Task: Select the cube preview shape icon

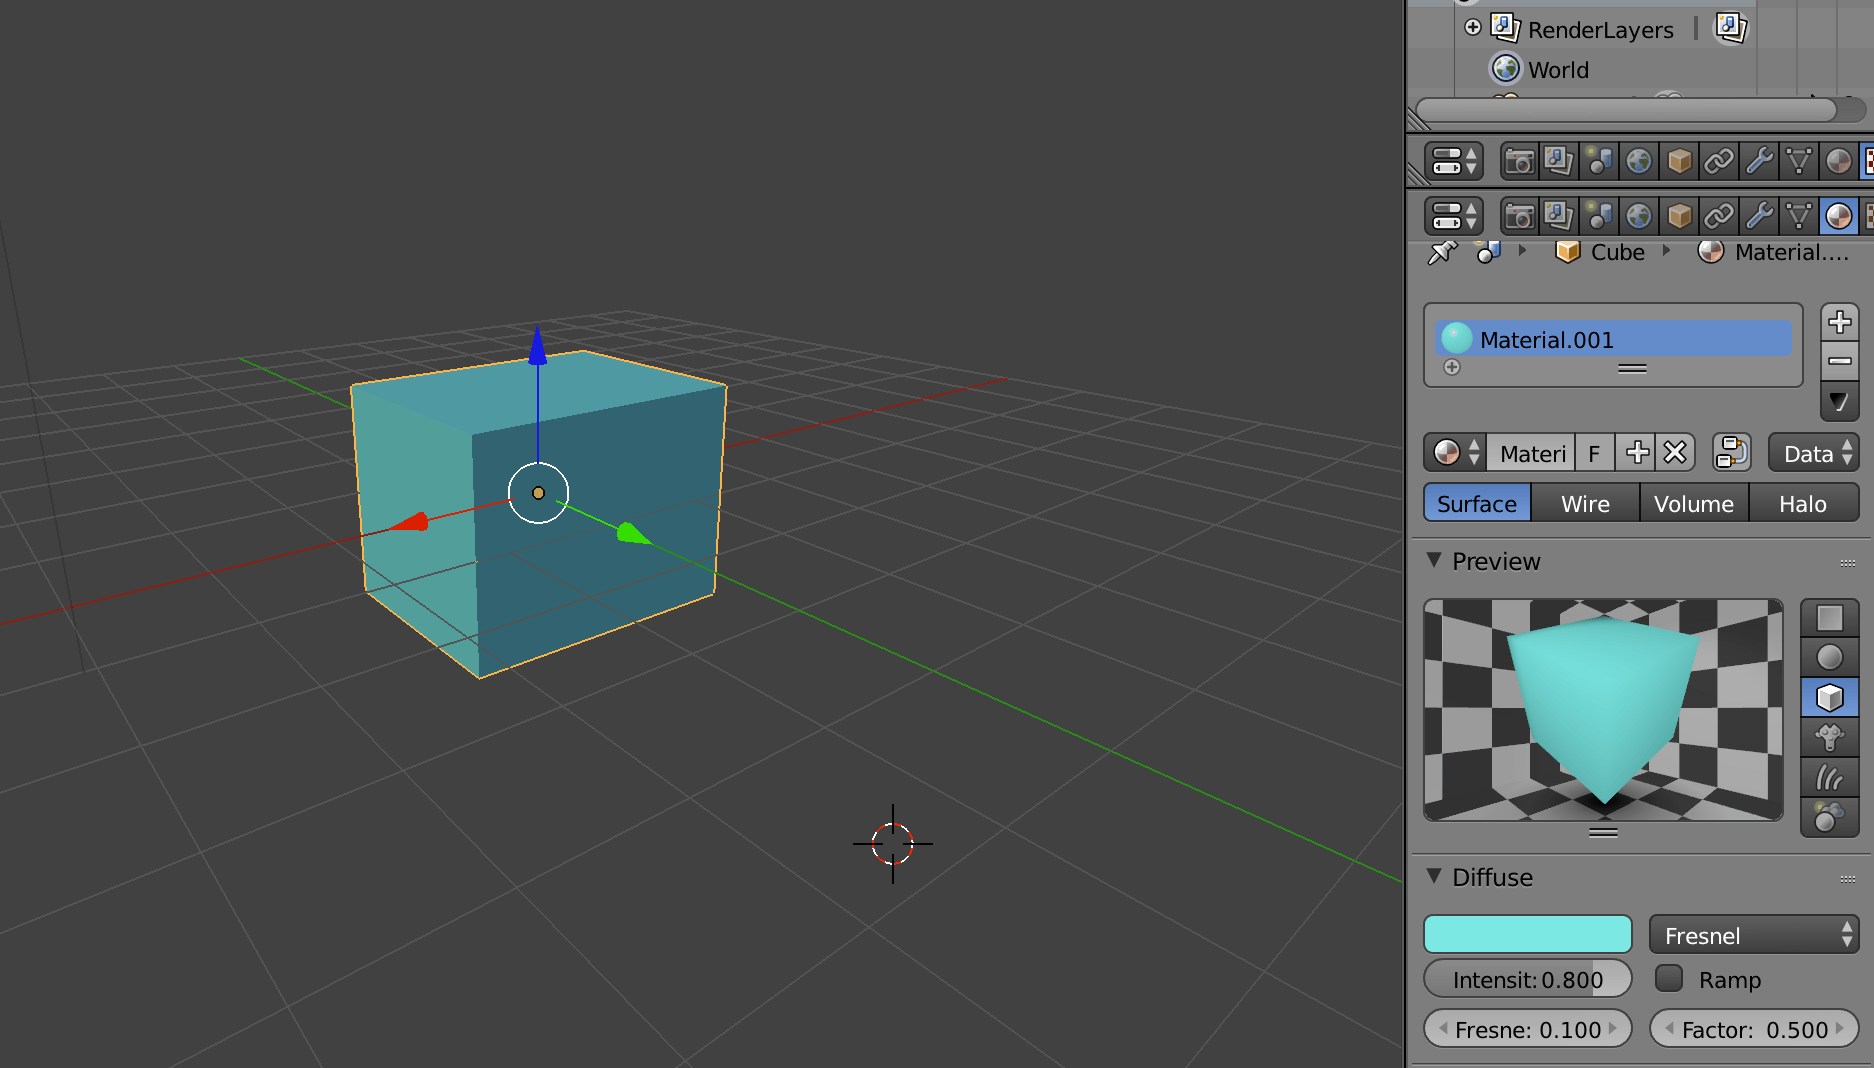Action: 1831,697
